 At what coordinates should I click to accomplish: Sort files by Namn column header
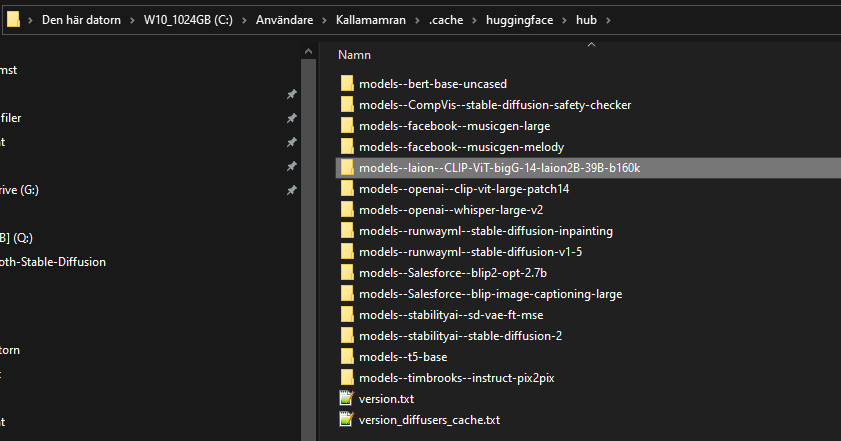pyautogui.click(x=354, y=55)
